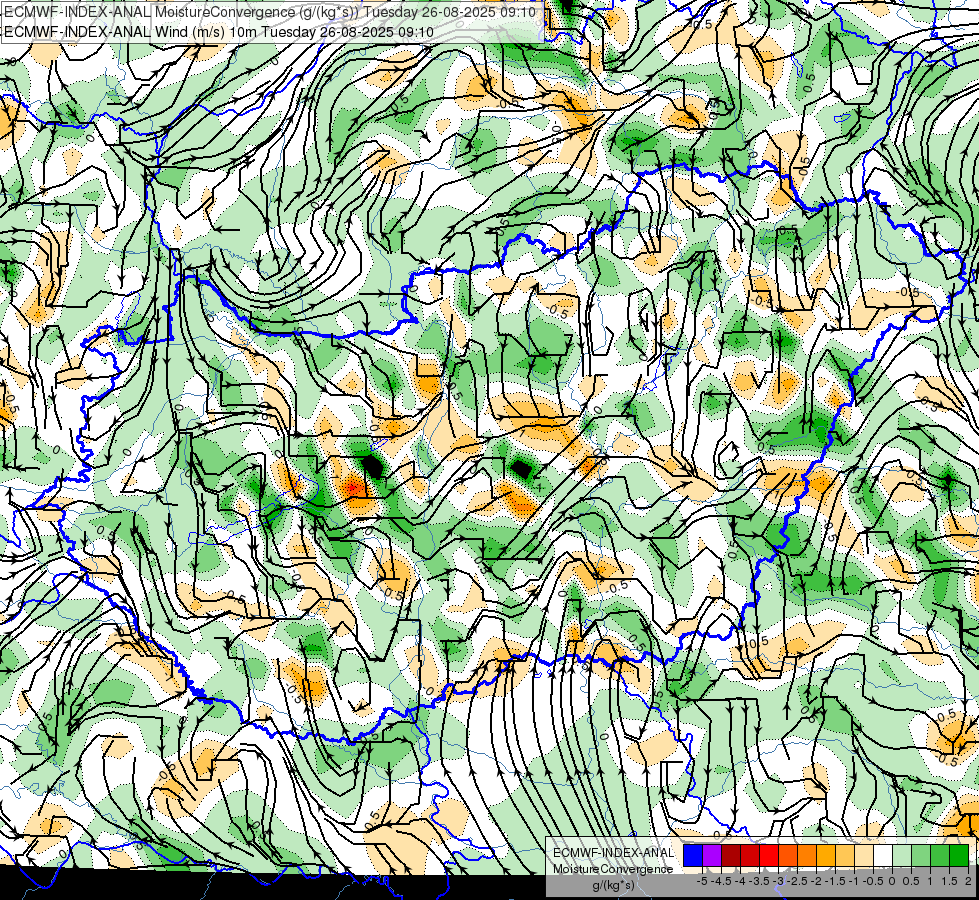Click the -3 legend tick label
Image resolution: width=979 pixels, height=900 pixels.
tap(779, 881)
